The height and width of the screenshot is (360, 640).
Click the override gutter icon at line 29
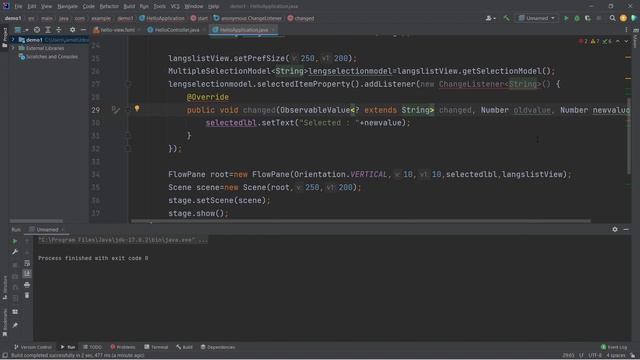click(x=116, y=110)
